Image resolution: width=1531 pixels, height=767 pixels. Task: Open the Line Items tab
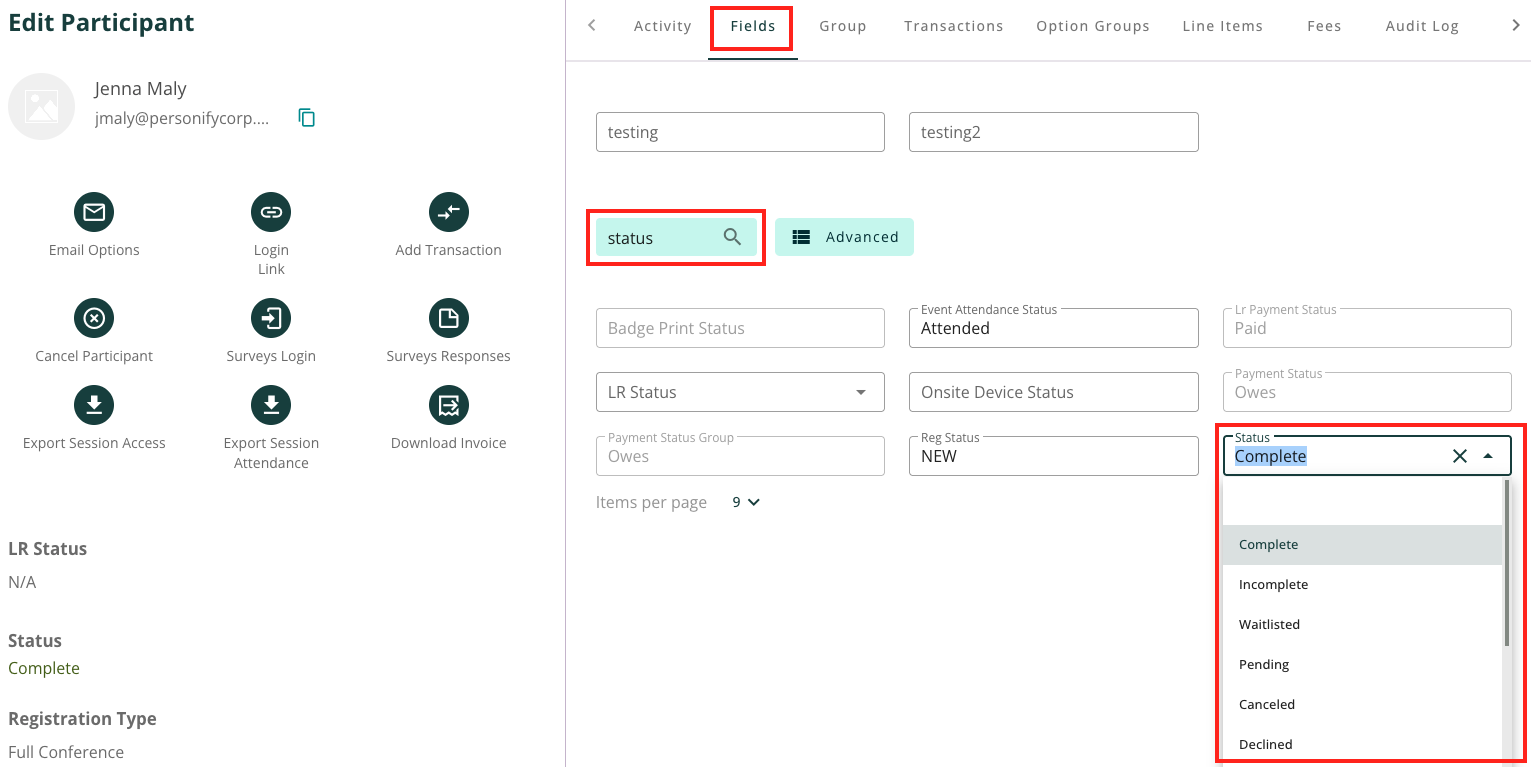[1223, 26]
